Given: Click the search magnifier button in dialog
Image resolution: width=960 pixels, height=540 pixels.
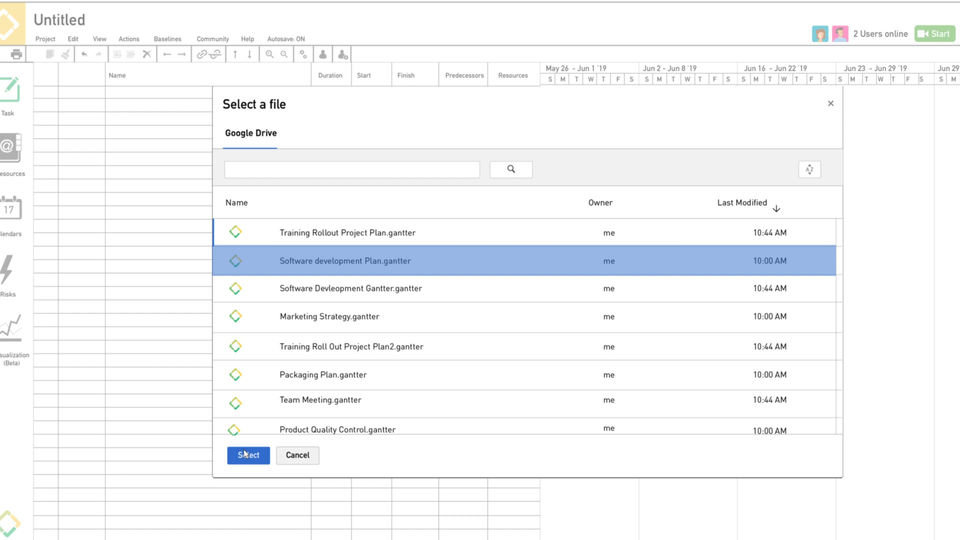Looking at the screenshot, I should point(511,169).
